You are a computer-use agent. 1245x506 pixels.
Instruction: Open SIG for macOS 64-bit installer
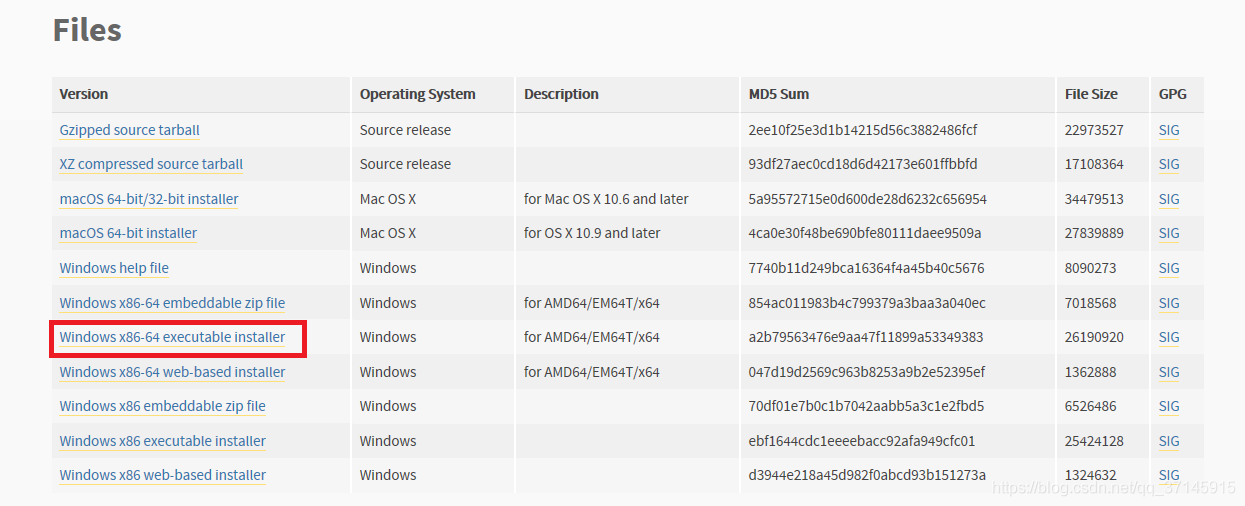pyautogui.click(x=1169, y=233)
